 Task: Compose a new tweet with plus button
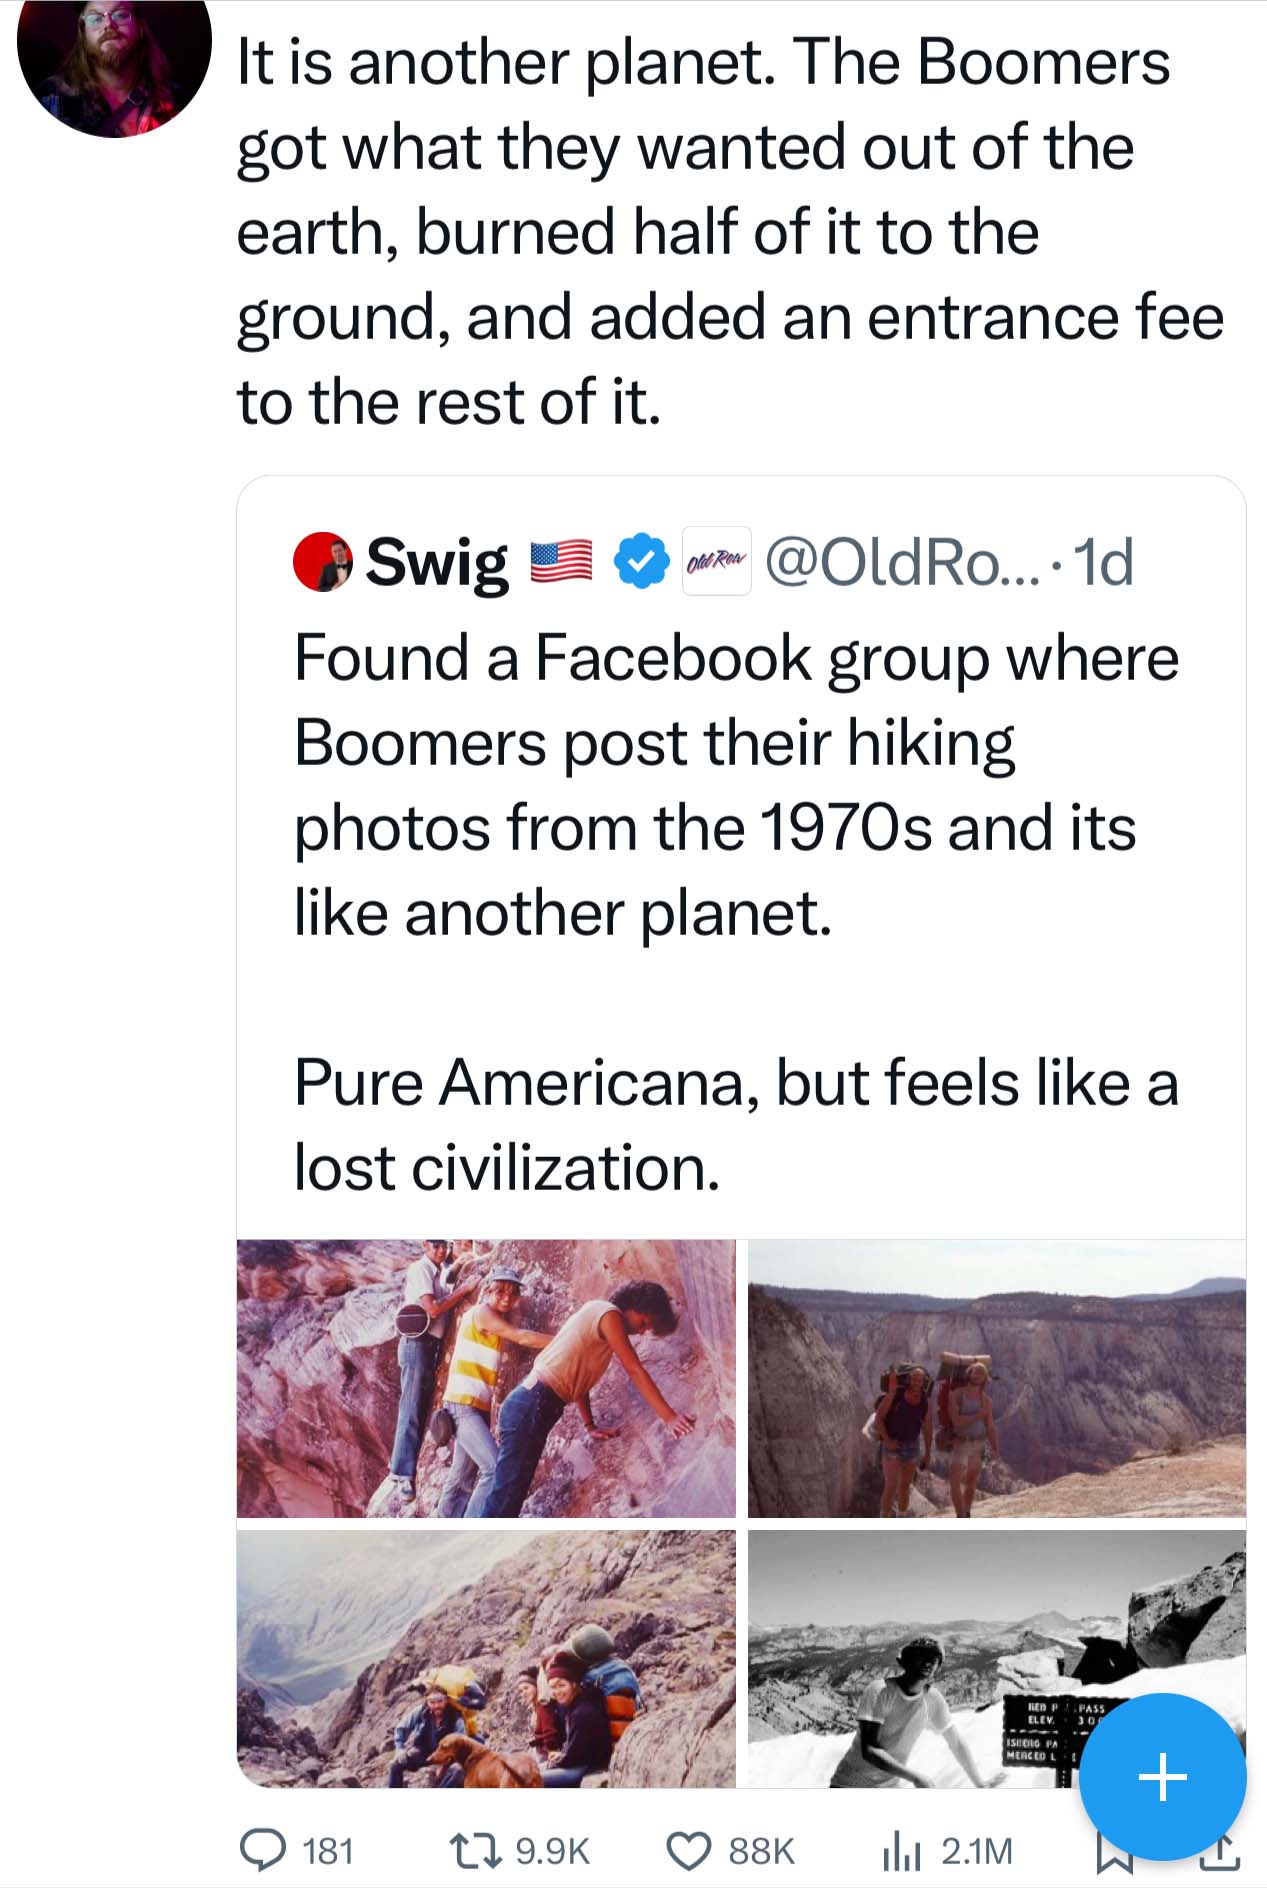pos(1162,1777)
